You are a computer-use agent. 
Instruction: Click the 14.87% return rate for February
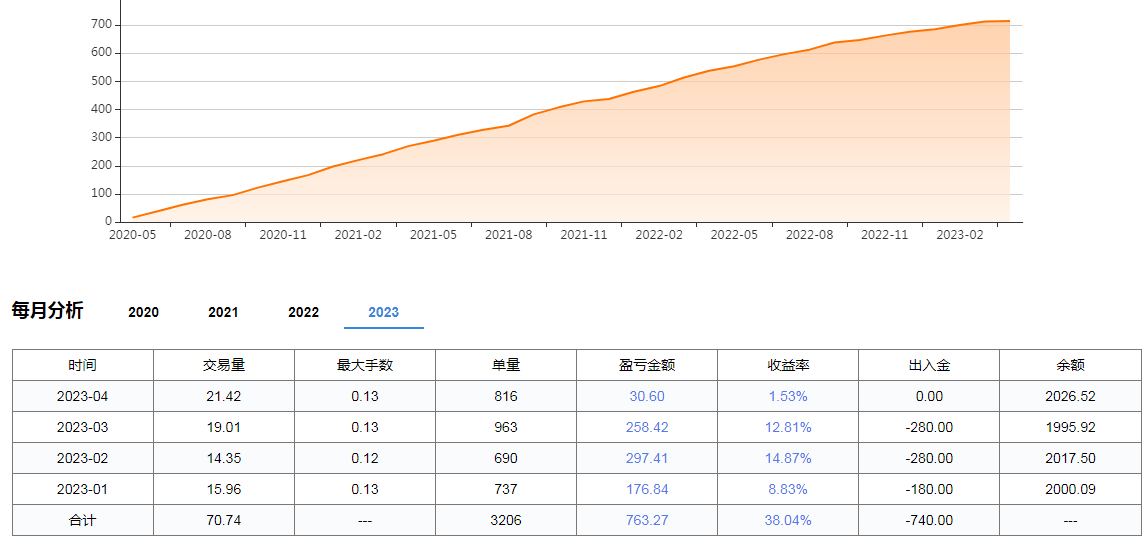[788, 459]
